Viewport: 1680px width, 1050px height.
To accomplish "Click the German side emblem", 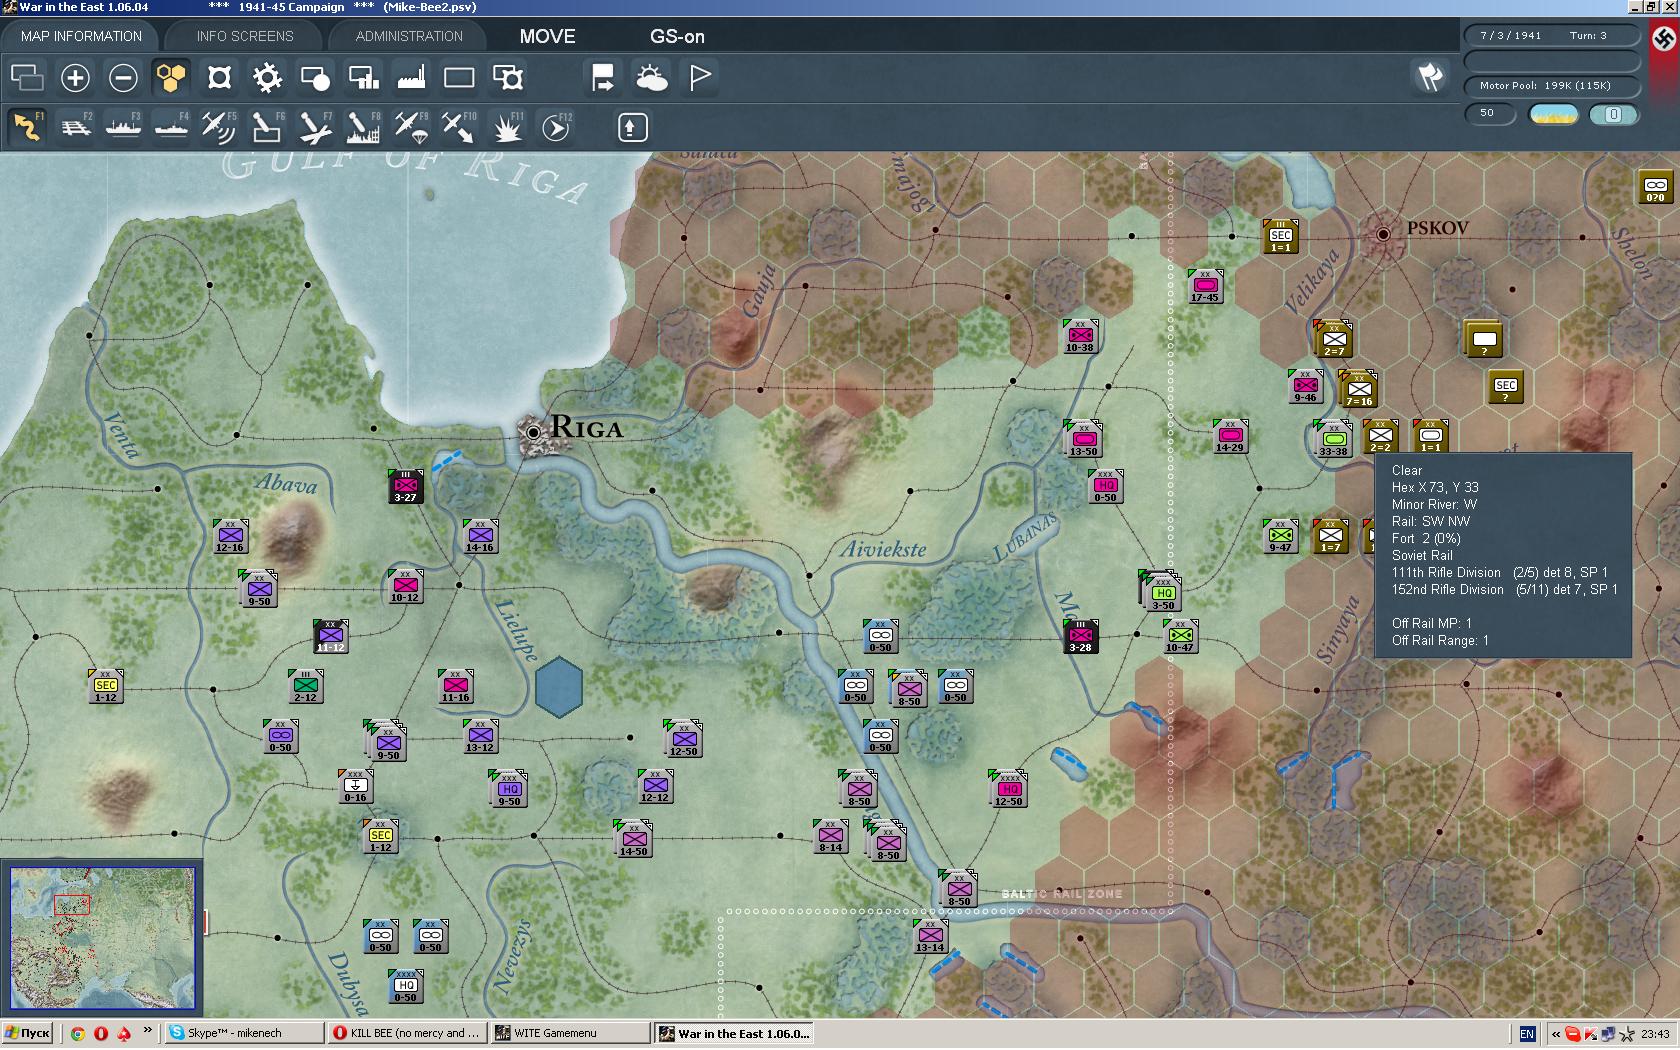I will pyautogui.click(x=1664, y=39).
